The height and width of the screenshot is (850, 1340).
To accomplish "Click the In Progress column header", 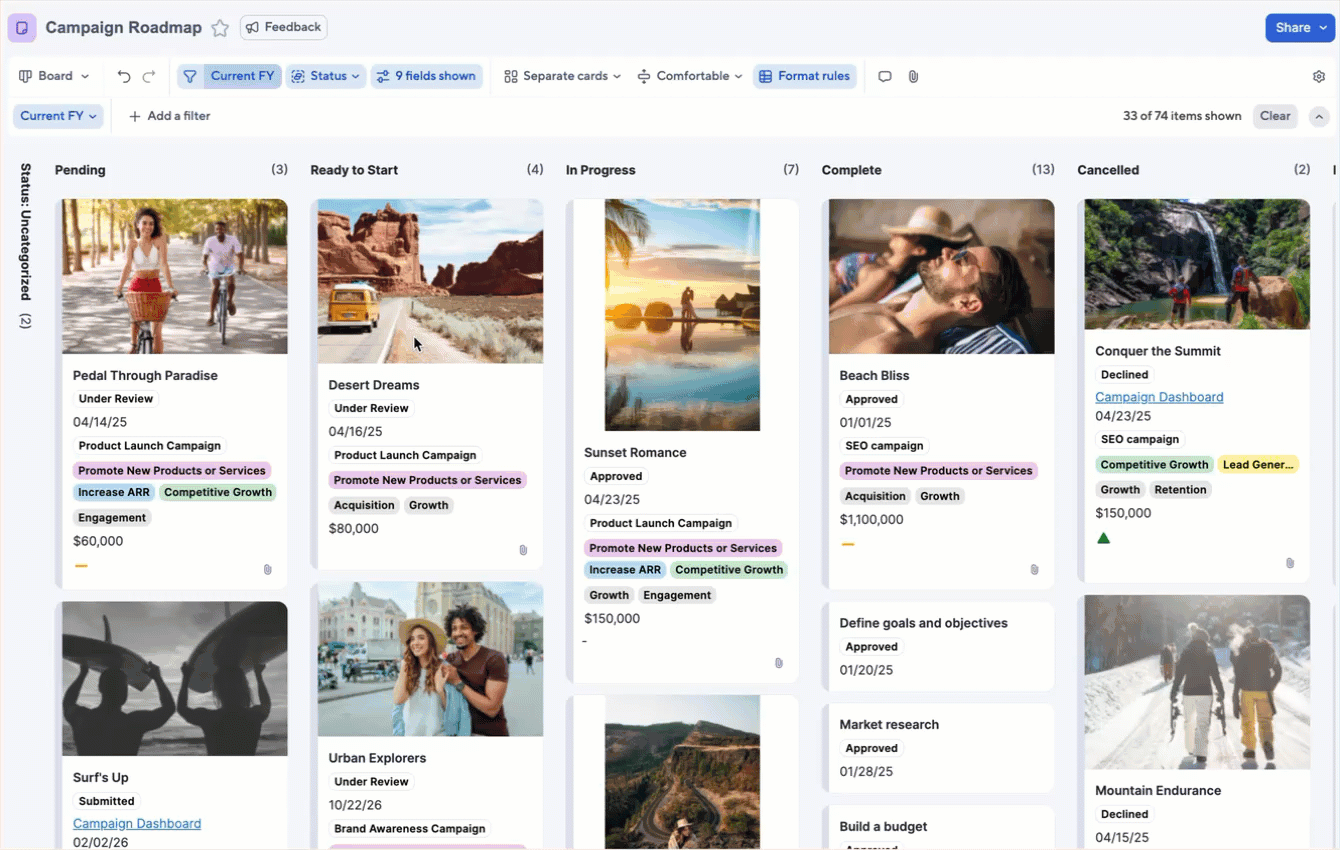I will (x=601, y=170).
